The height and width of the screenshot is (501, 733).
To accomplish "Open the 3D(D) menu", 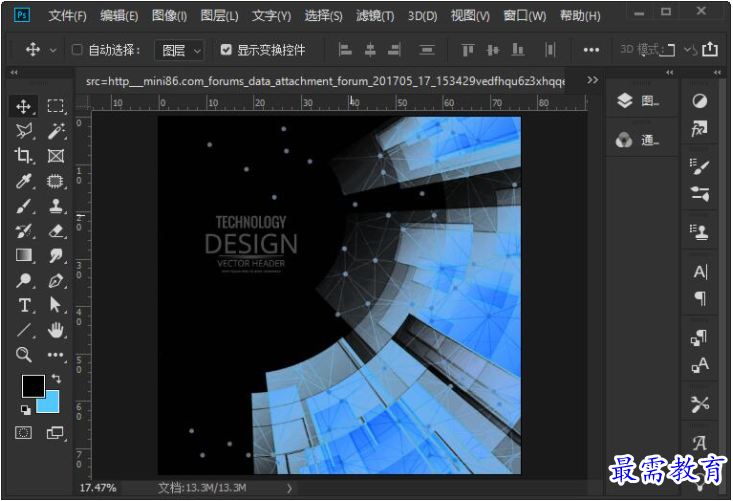I will pos(422,16).
